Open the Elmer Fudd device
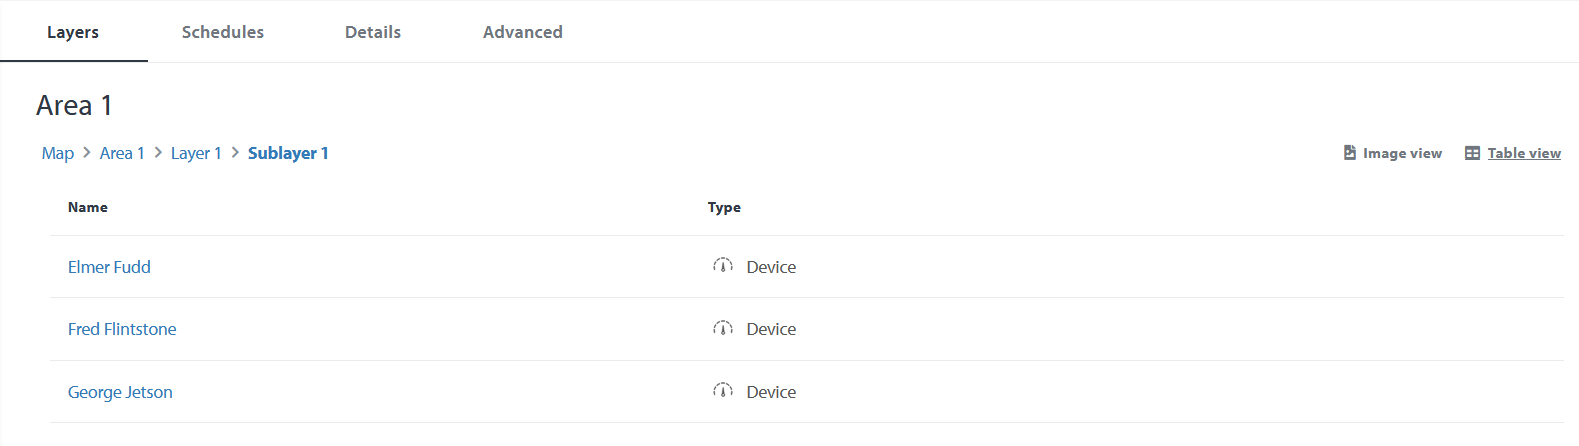This screenshot has height=446, width=1579. click(x=109, y=267)
